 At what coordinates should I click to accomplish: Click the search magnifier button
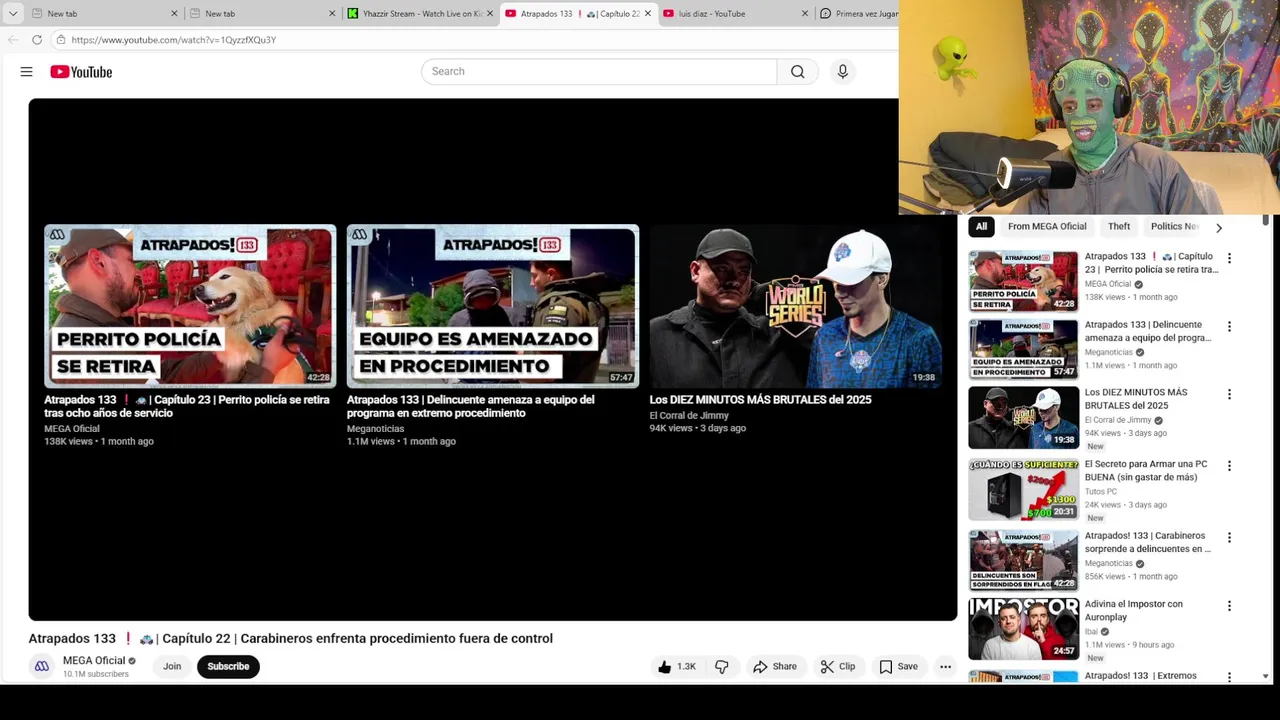[797, 71]
